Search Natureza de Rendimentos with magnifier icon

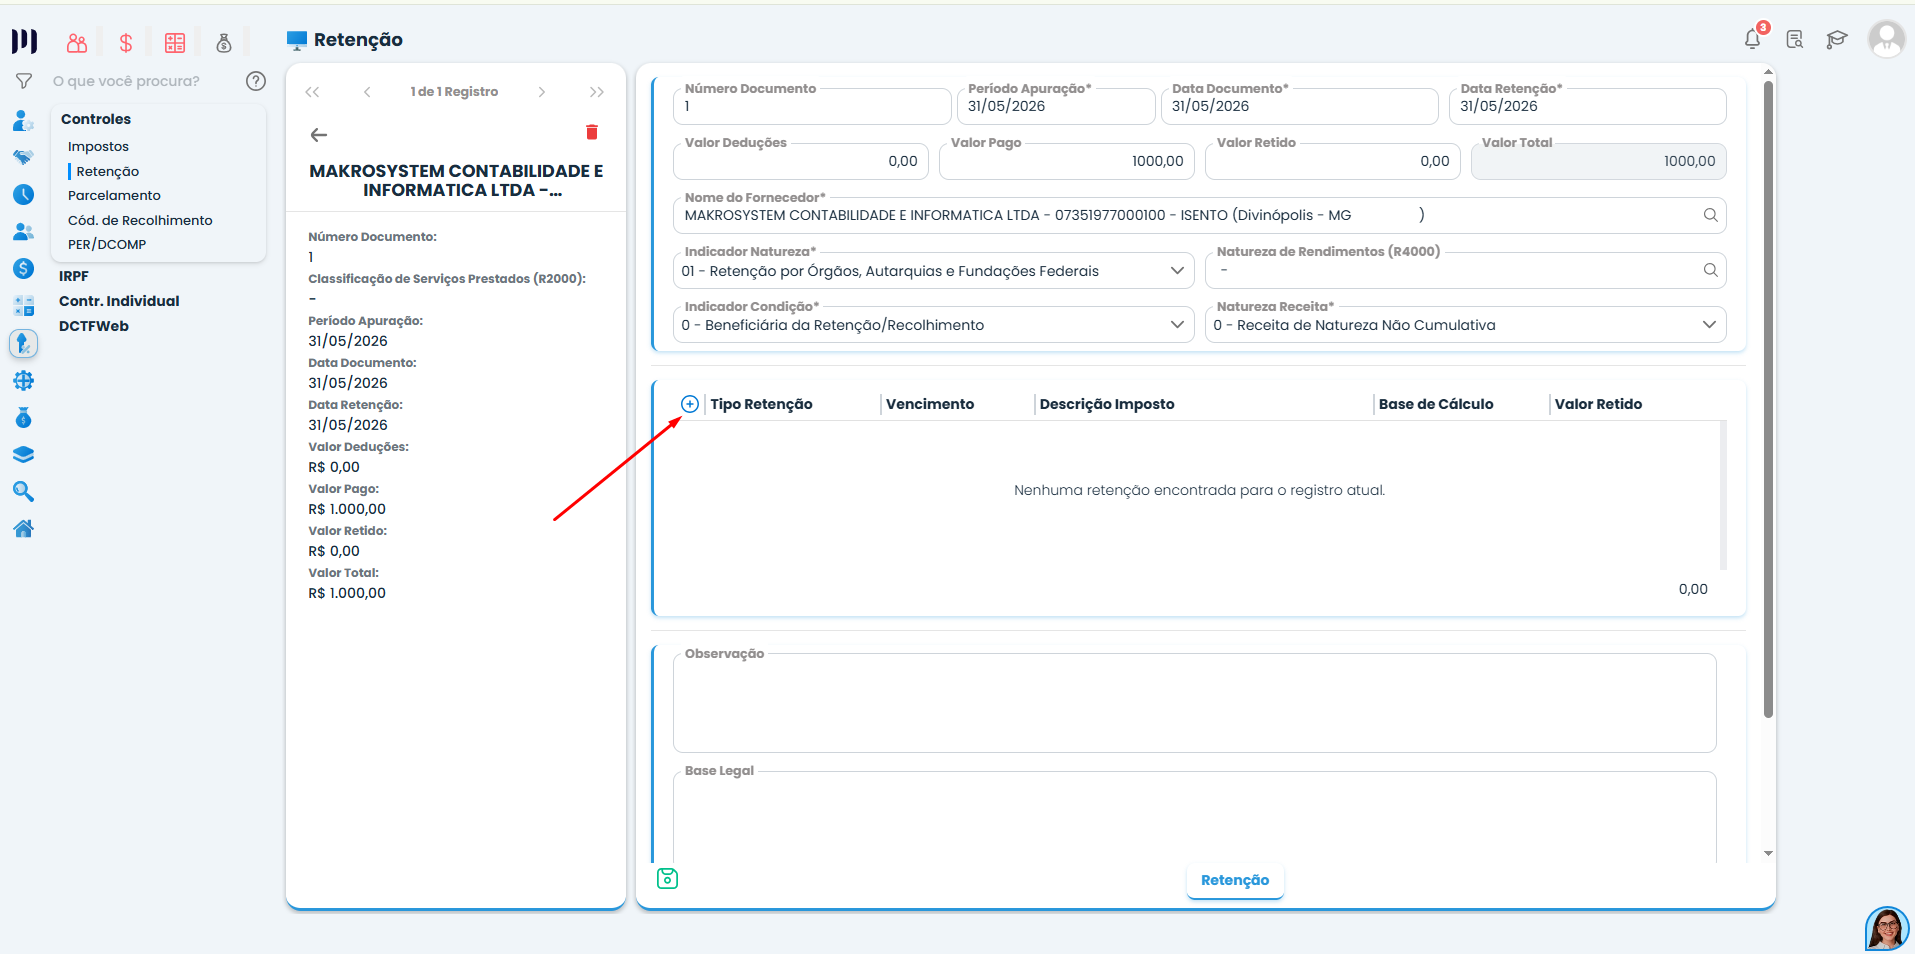(x=1711, y=270)
